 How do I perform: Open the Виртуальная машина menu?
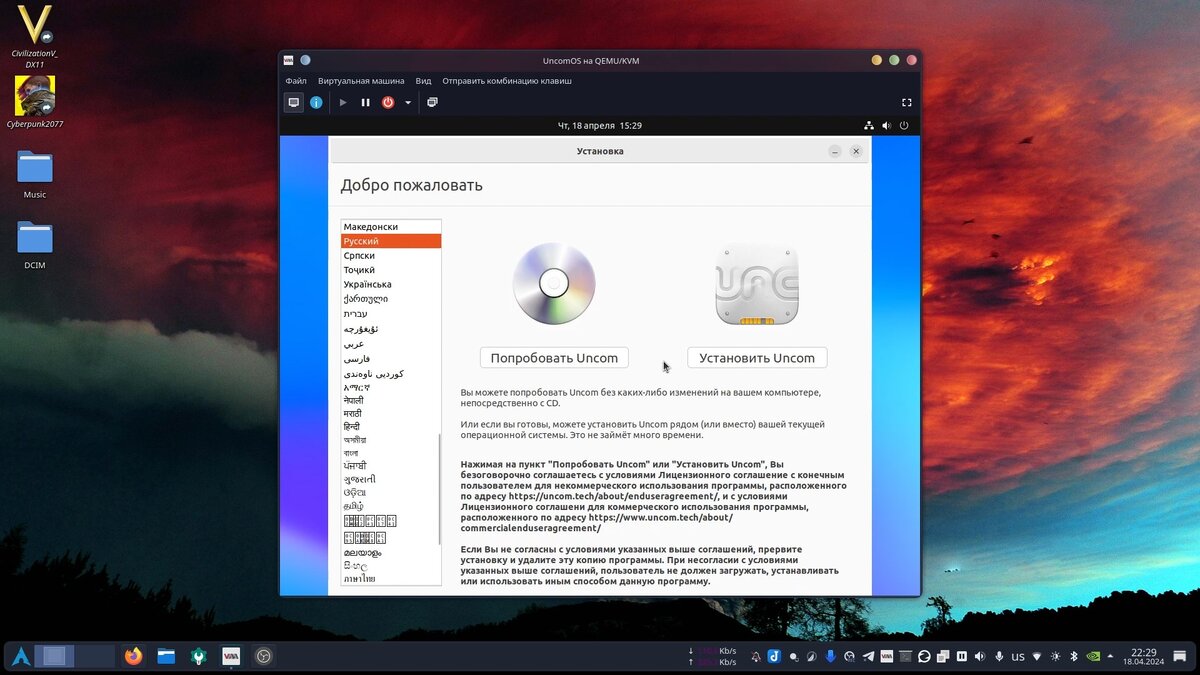click(361, 80)
